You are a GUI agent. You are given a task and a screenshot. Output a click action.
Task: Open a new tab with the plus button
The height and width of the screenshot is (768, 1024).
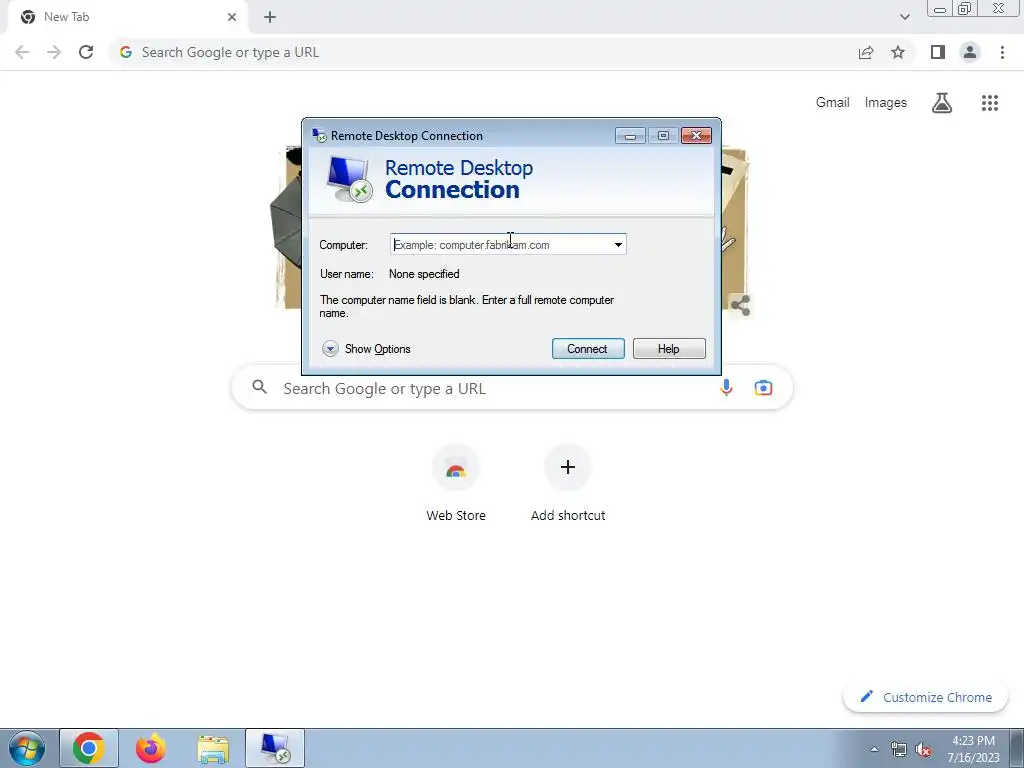click(270, 17)
